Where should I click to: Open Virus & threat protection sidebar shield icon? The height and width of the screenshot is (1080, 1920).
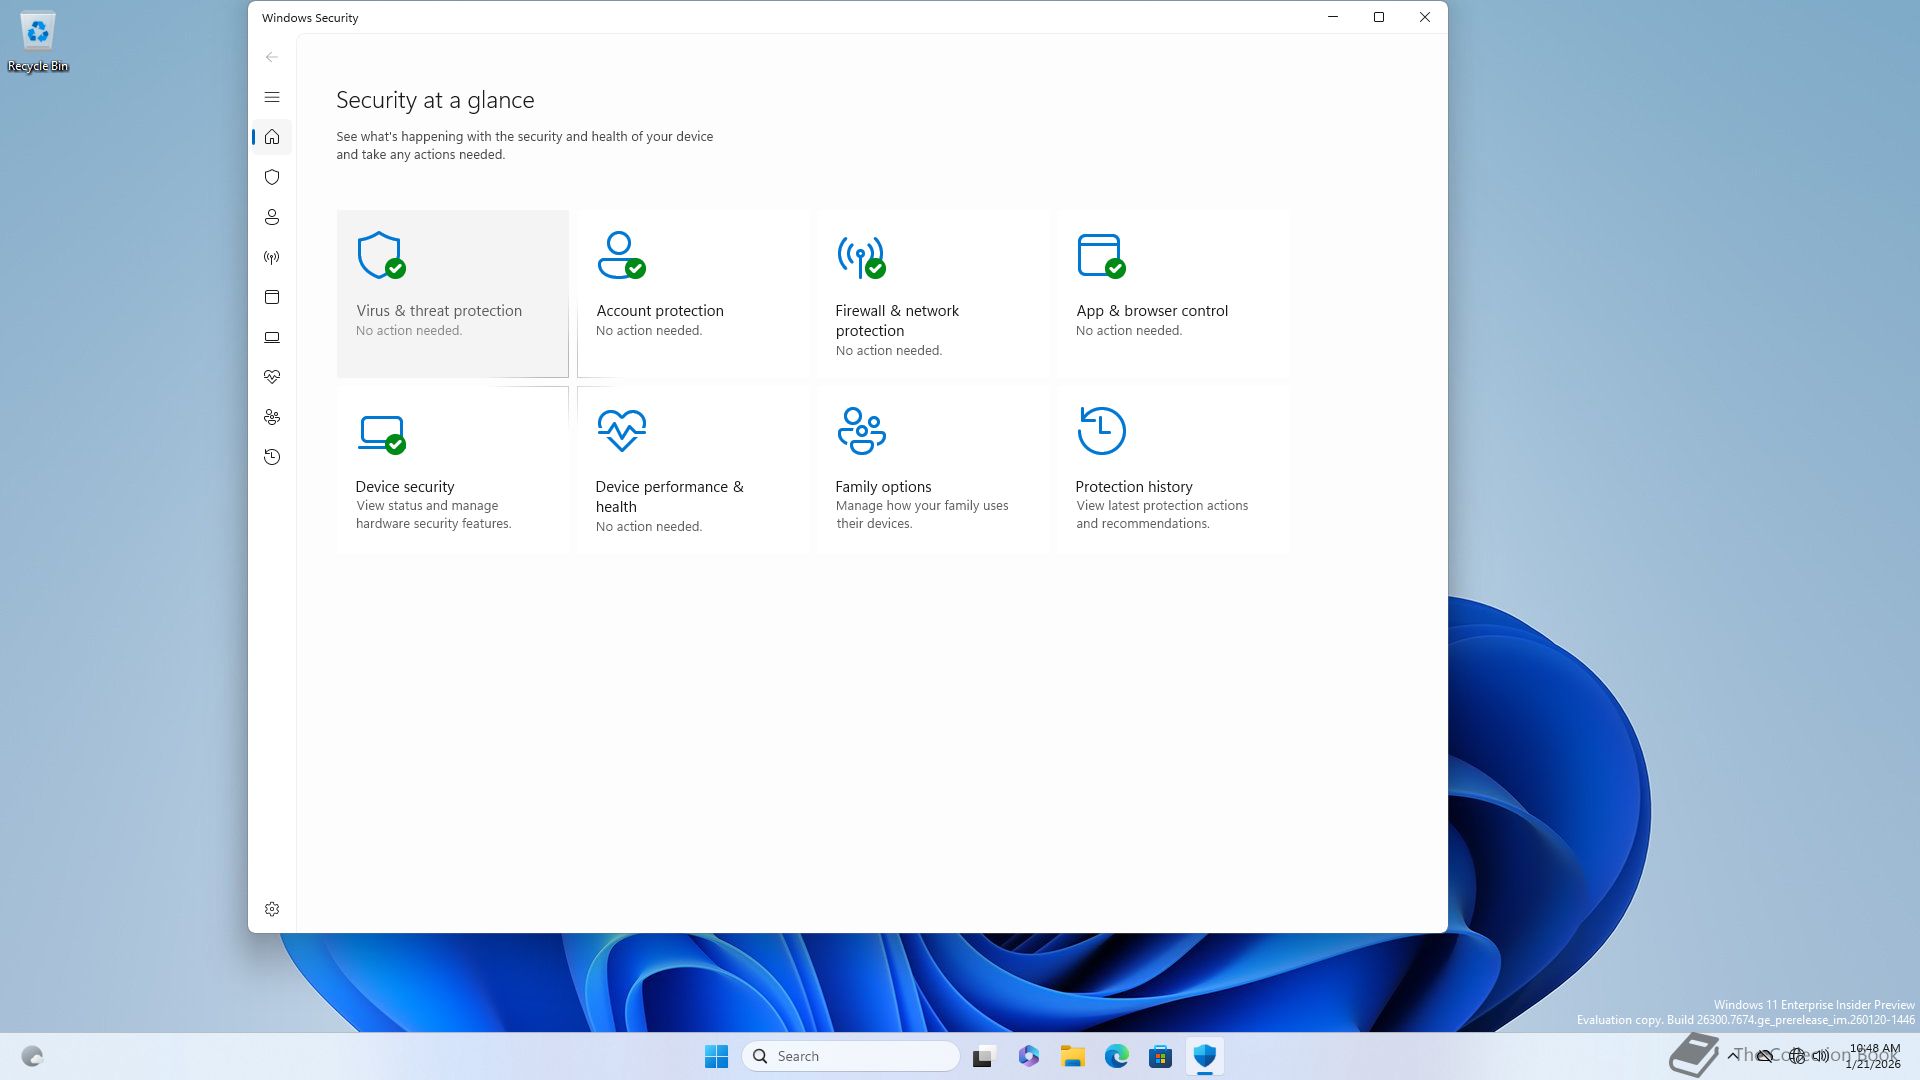tap(272, 177)
